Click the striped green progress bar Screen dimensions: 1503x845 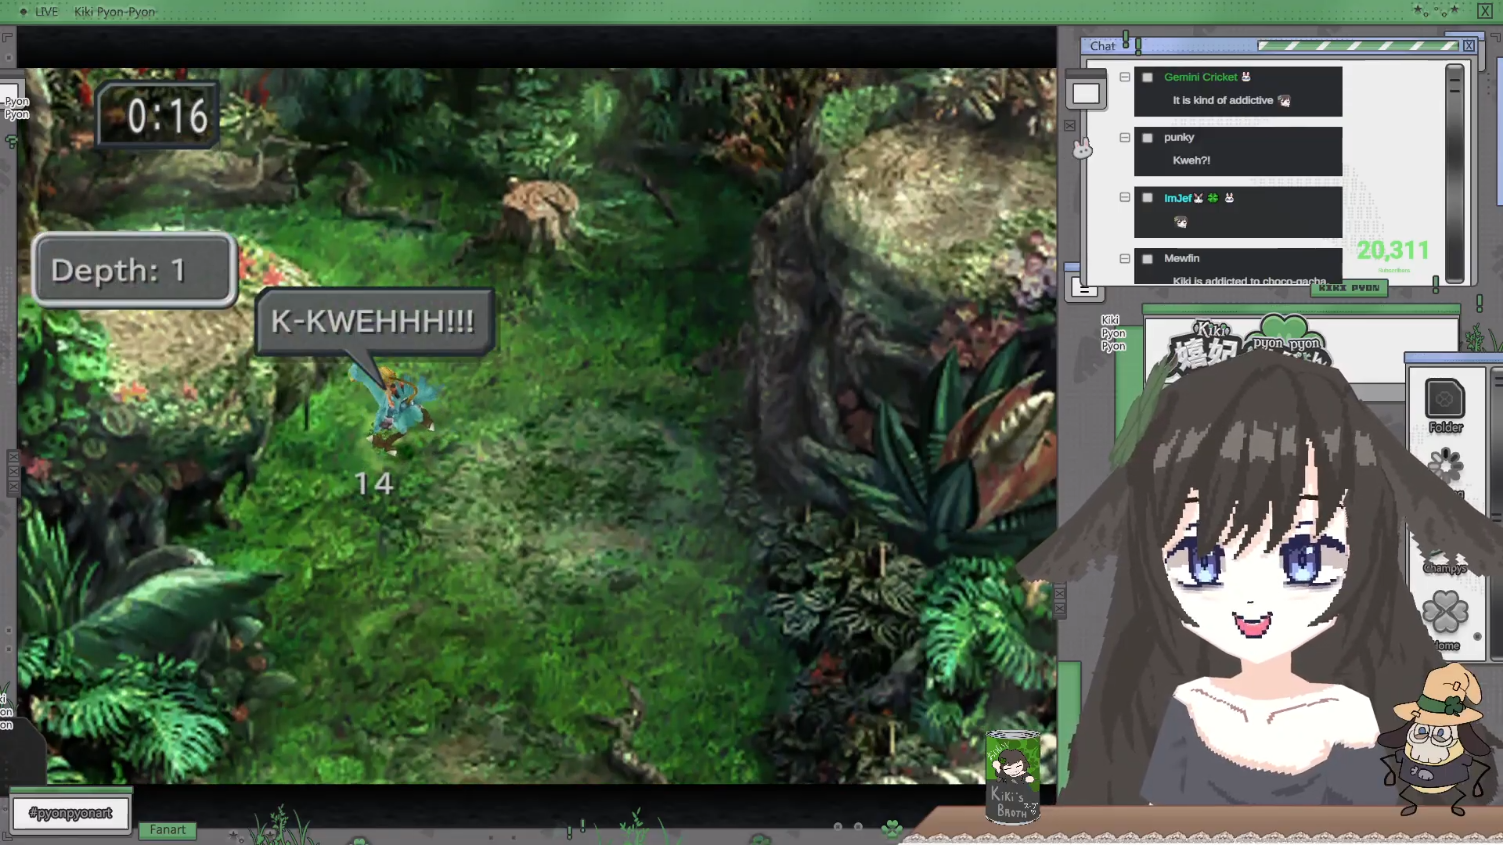[1357, 46]
